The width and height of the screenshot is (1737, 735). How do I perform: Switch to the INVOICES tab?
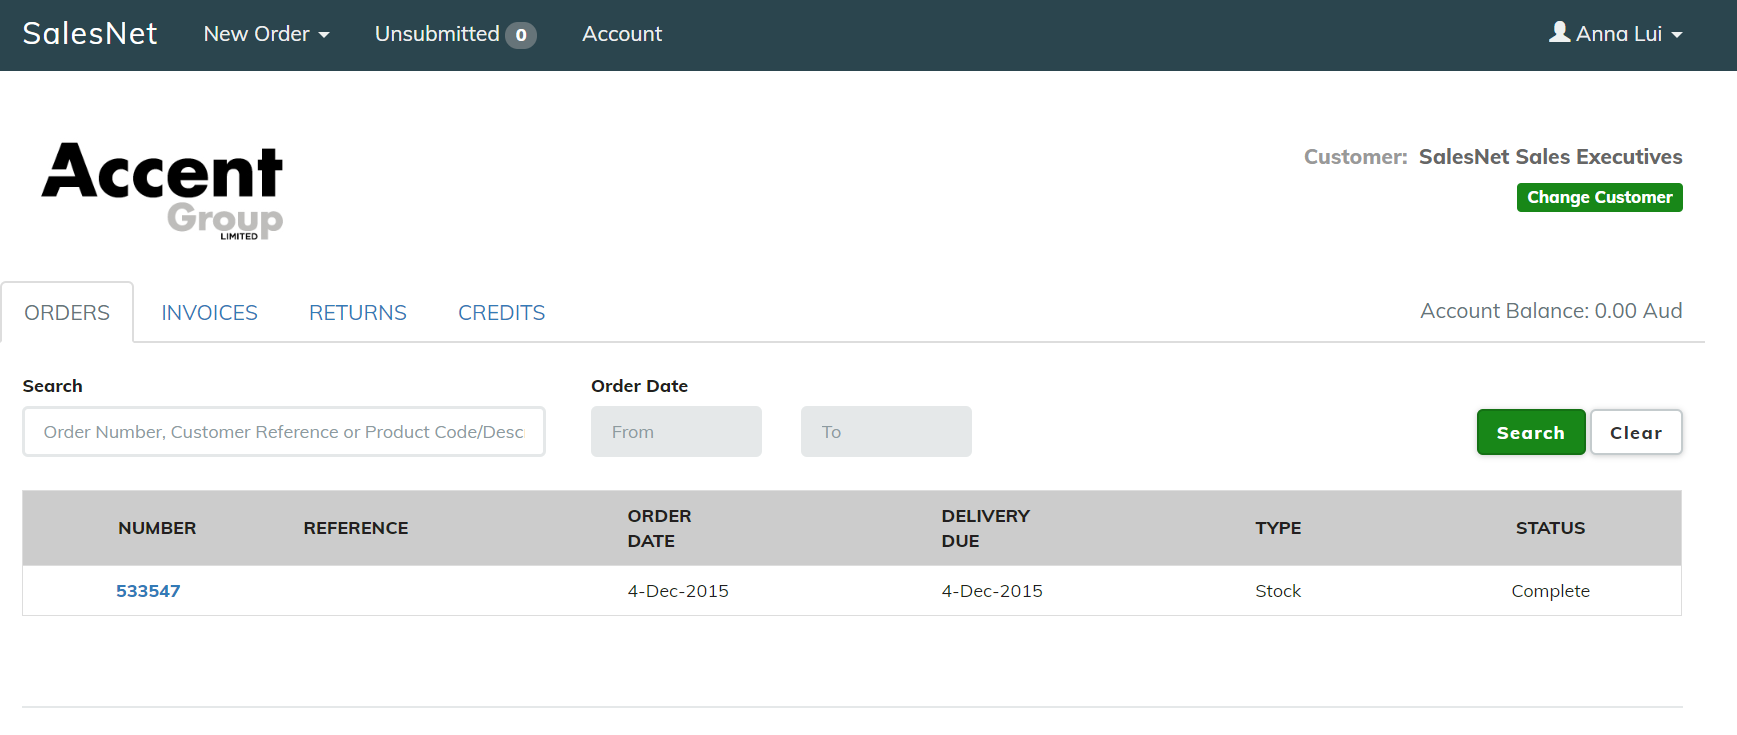(x=209, y=313)
